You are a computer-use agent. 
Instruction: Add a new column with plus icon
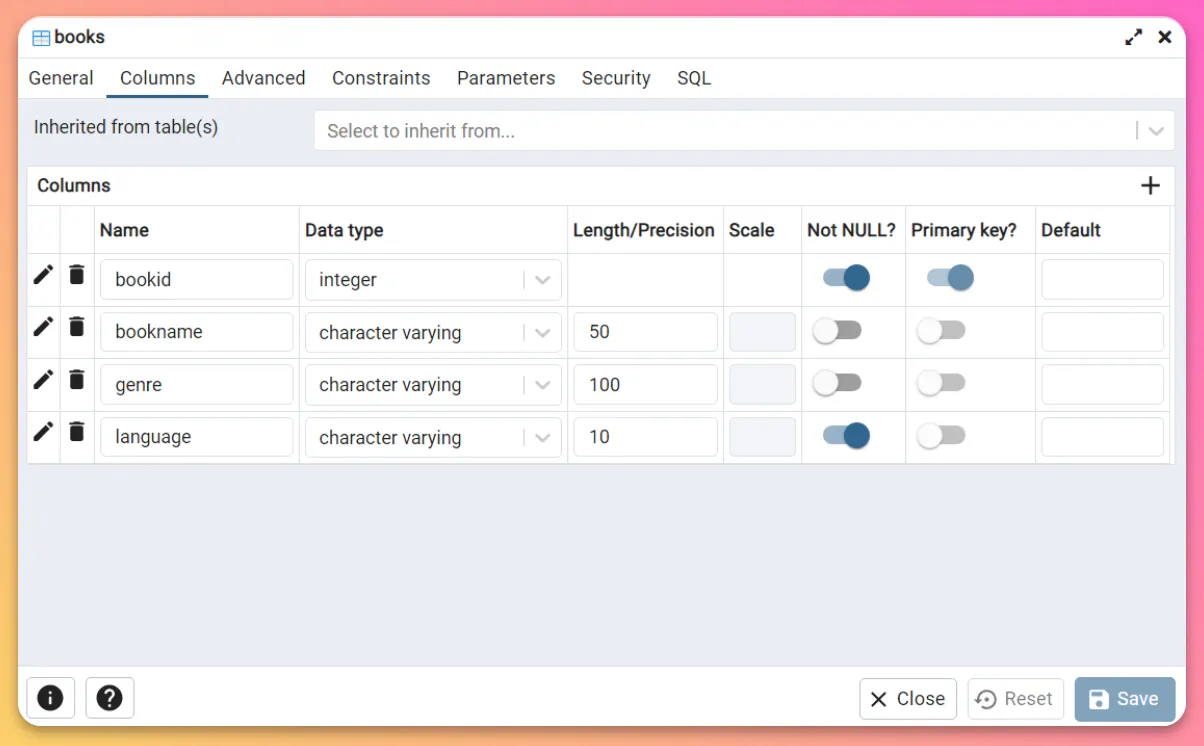(x=1150, y=186)
